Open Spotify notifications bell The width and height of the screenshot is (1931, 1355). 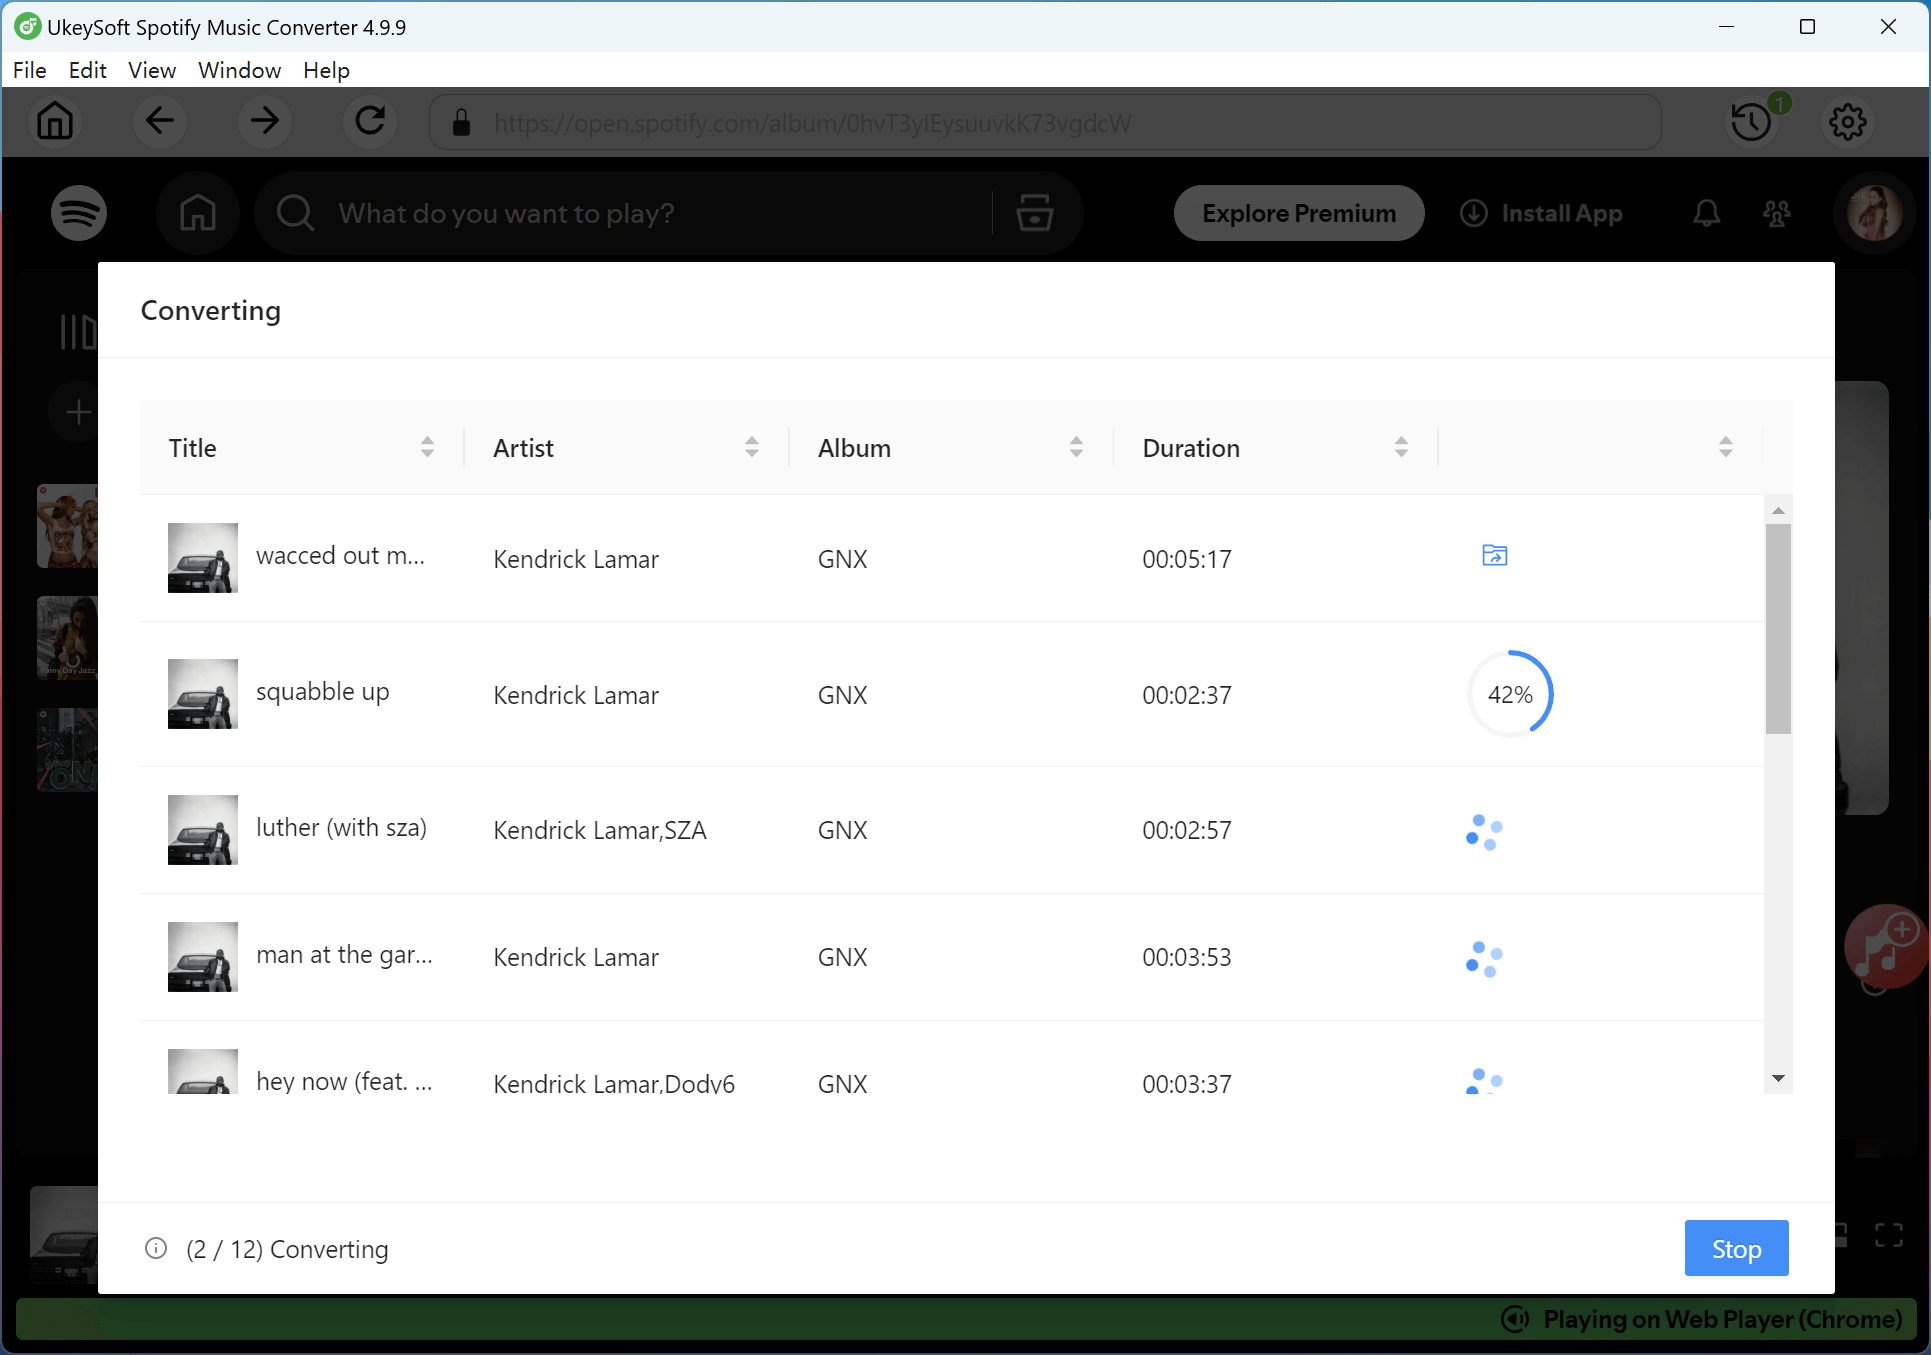1706,213
